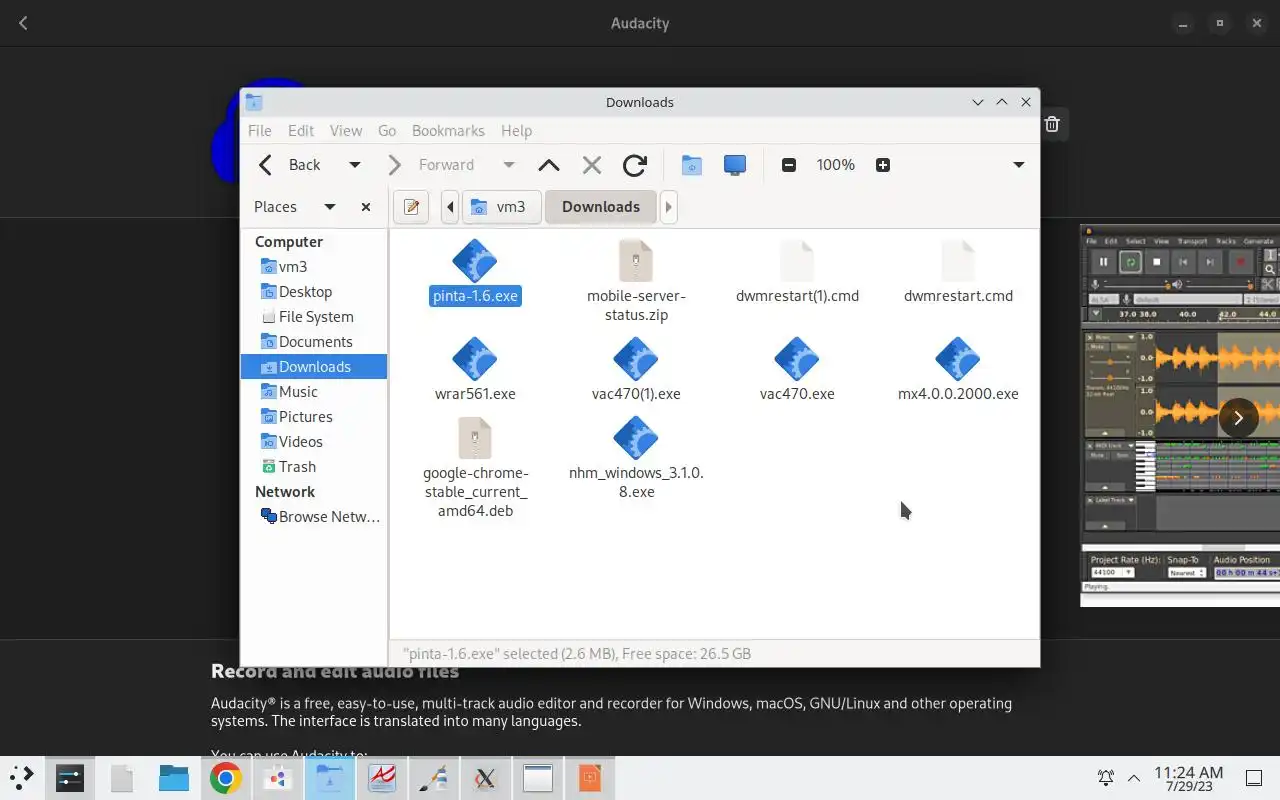Open the Computer toolbar icon

pos(735,165)
